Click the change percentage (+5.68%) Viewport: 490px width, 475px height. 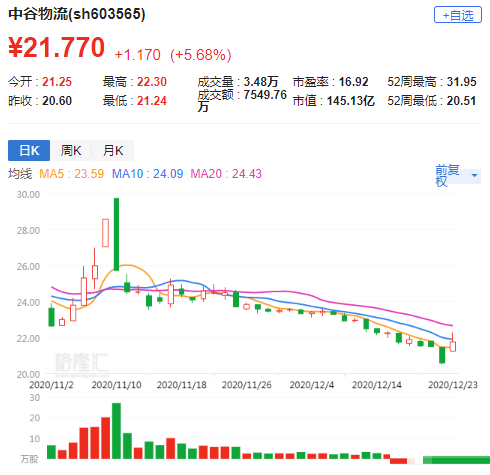201,55
